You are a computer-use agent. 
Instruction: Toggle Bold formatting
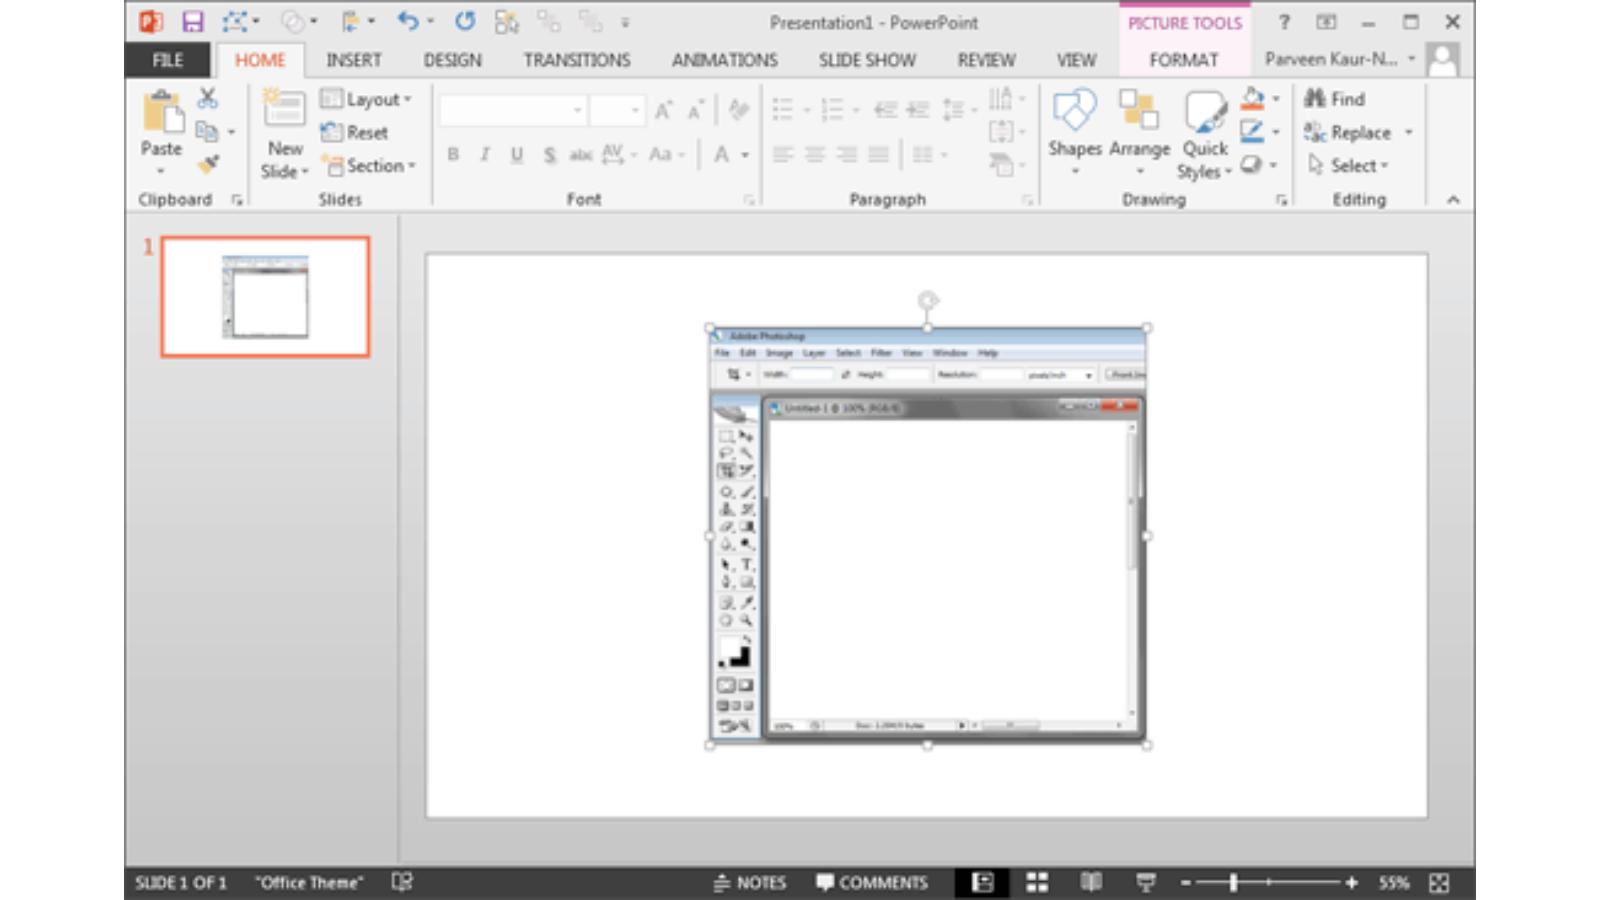453,154
